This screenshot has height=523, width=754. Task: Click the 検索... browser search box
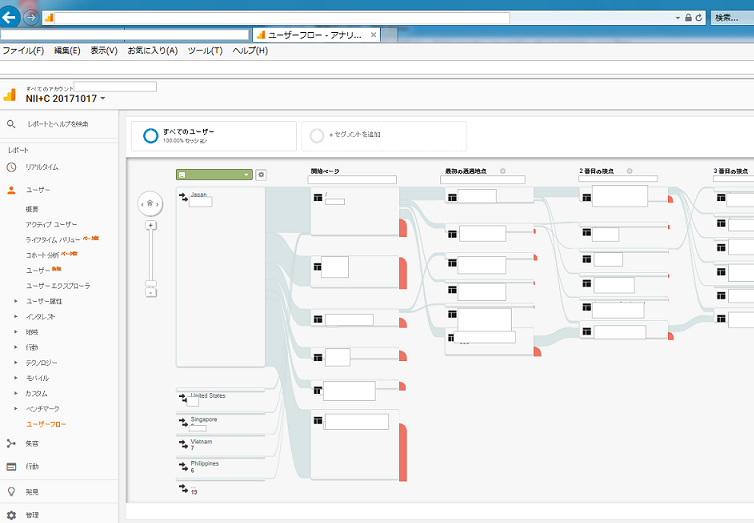[x=732, y=18]
